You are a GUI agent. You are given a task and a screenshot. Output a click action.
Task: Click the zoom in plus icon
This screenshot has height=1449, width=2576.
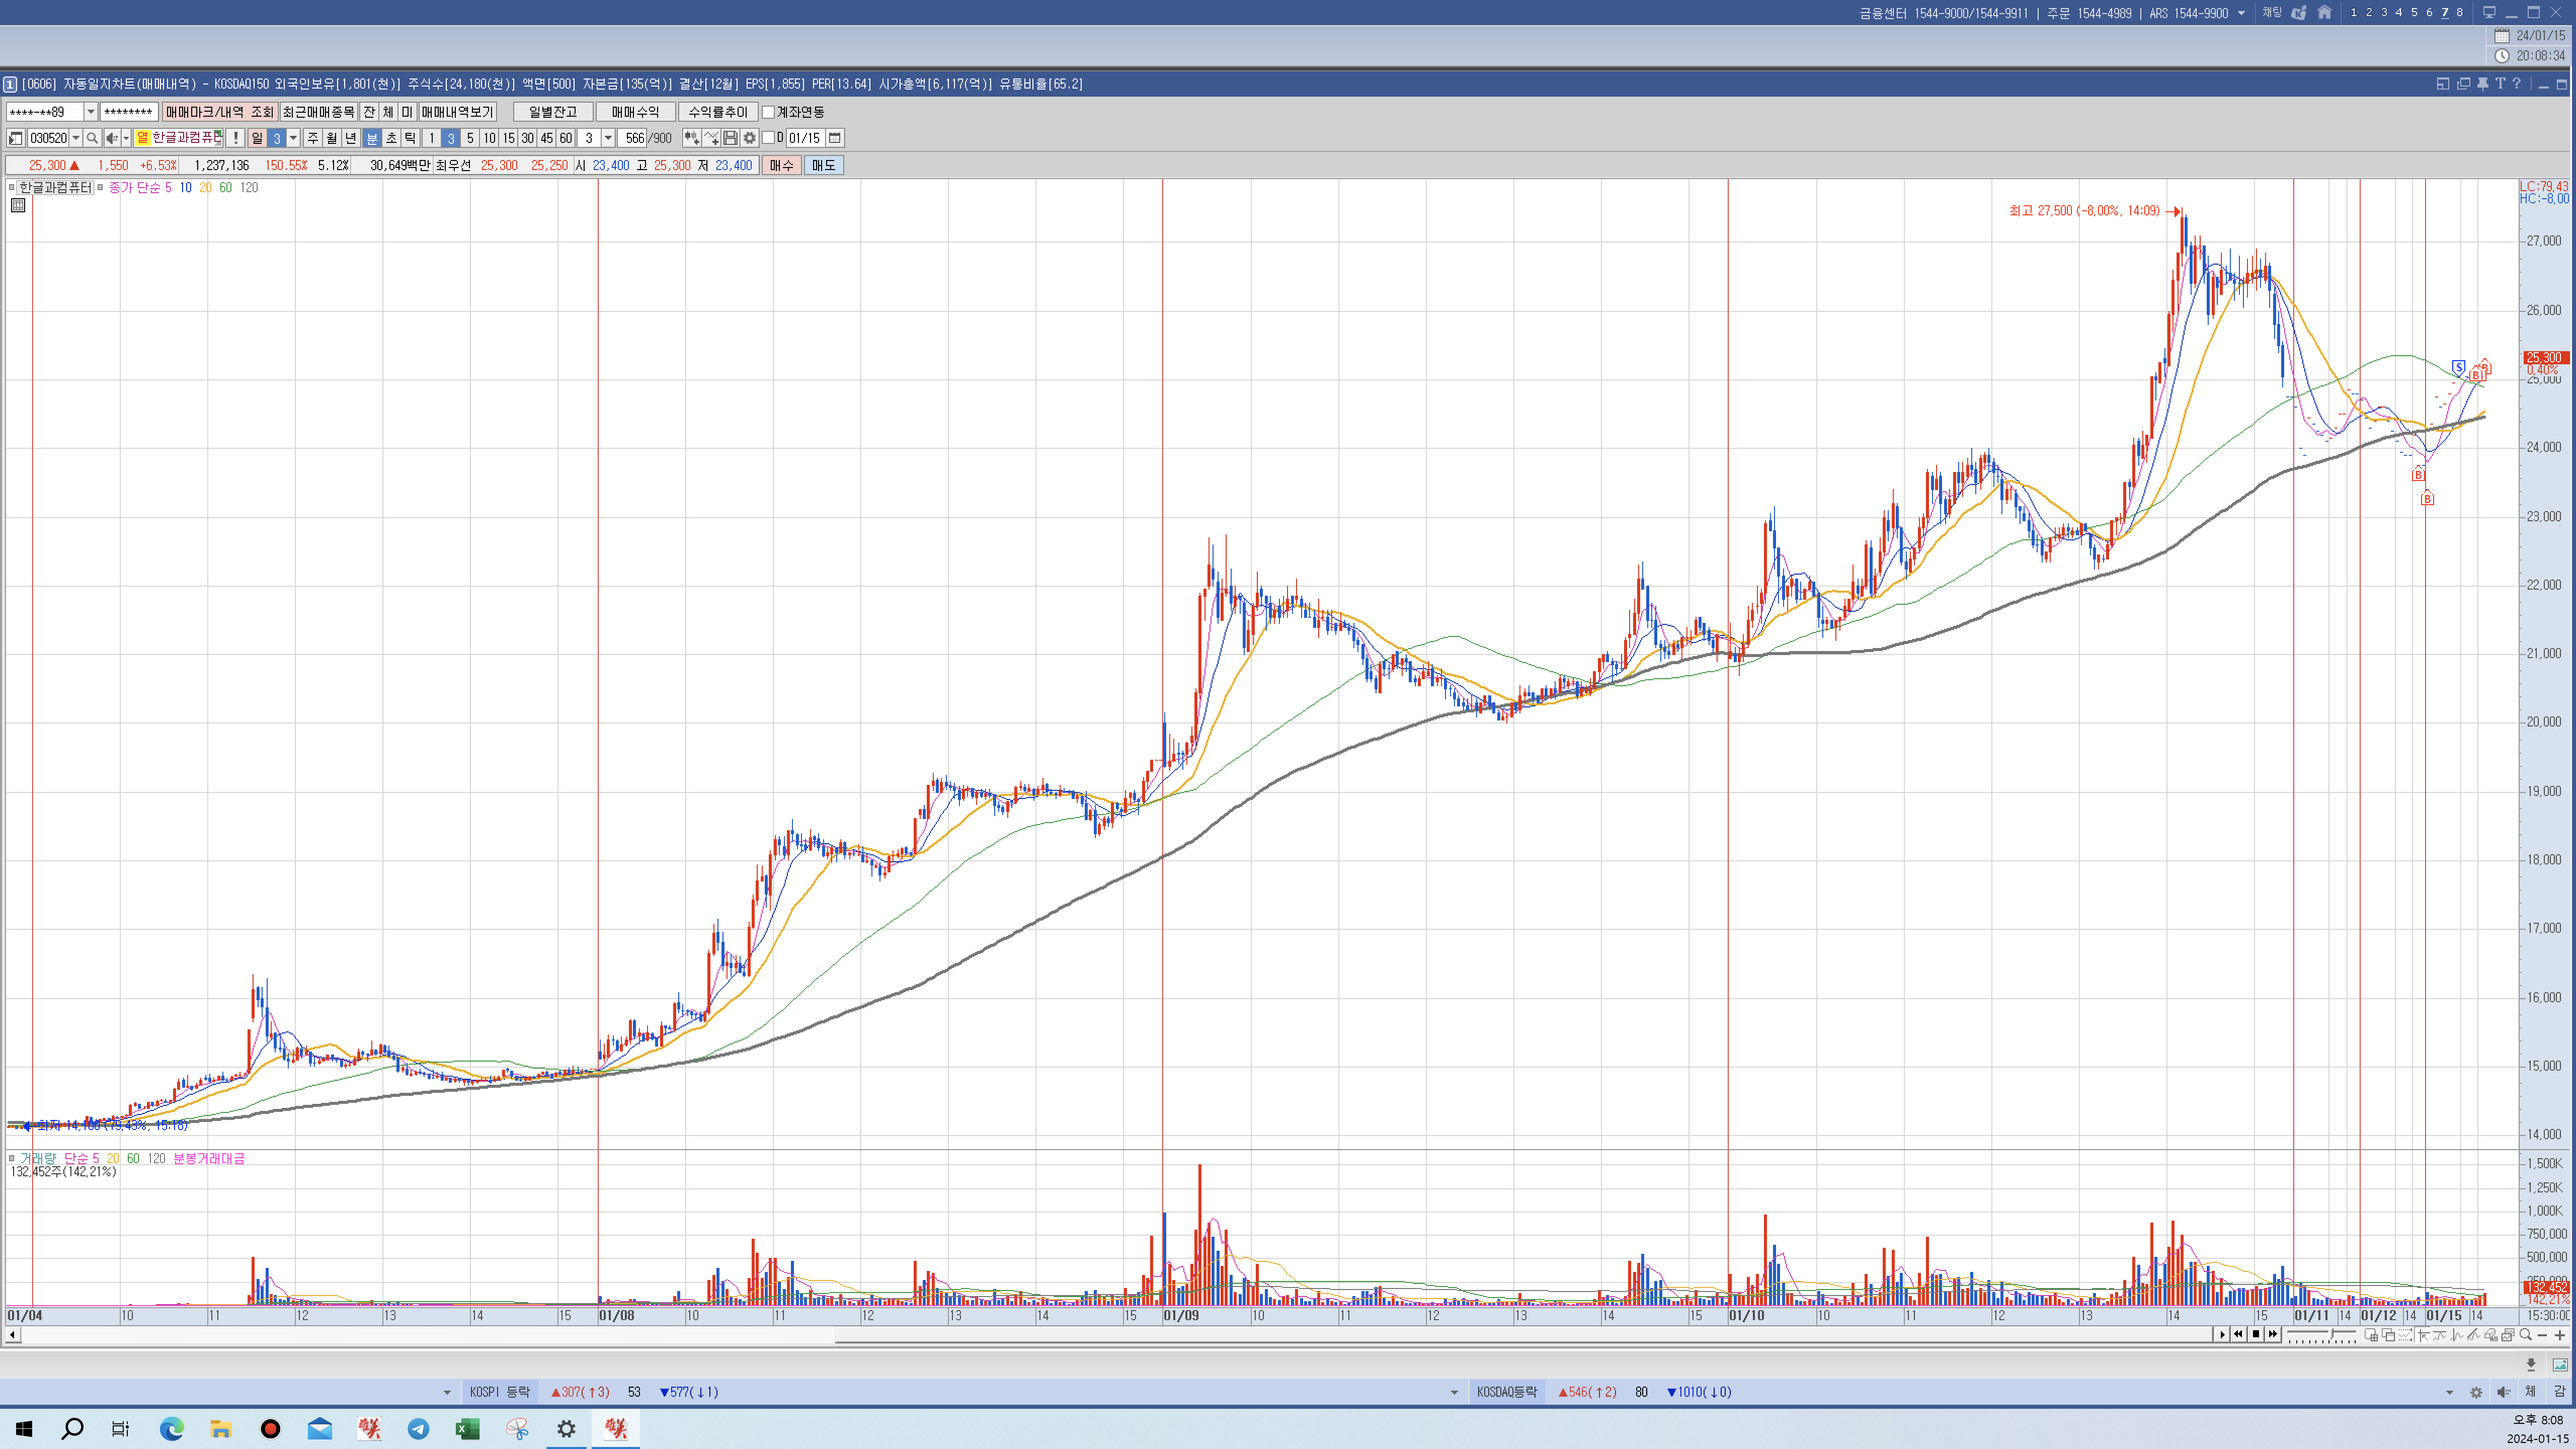[2560, 1335]
